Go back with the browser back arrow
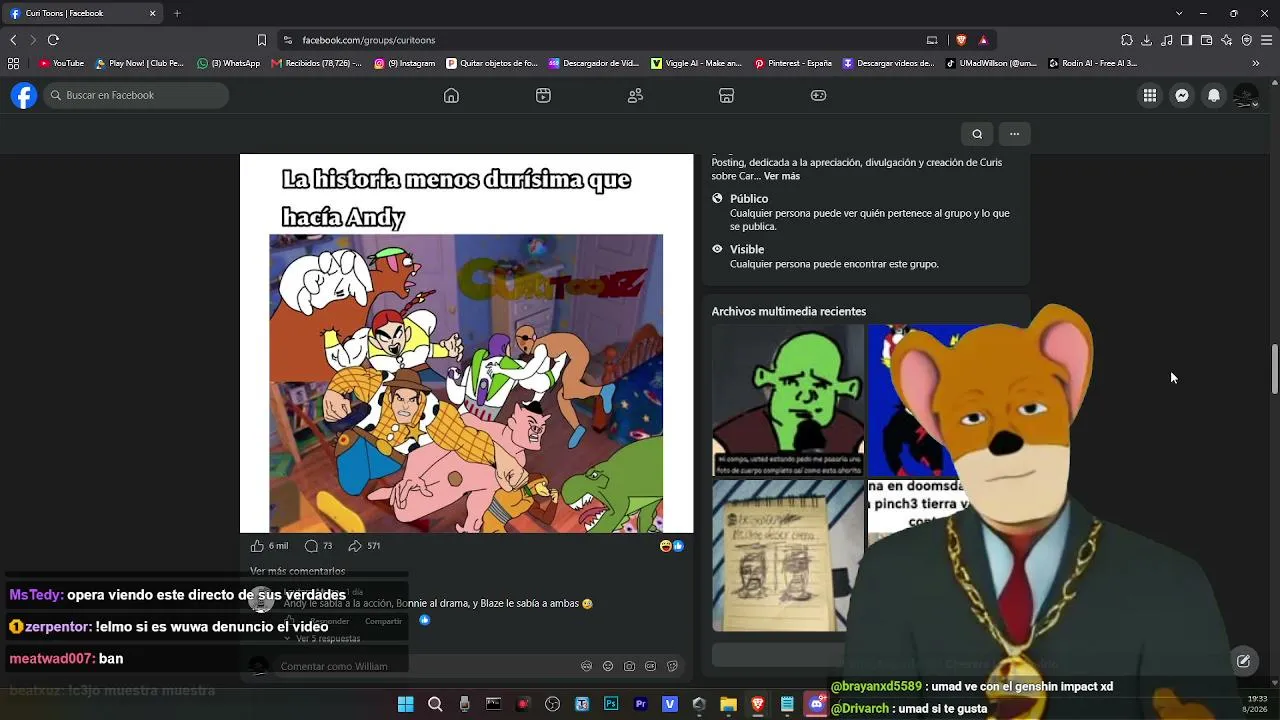 [13, 40]
